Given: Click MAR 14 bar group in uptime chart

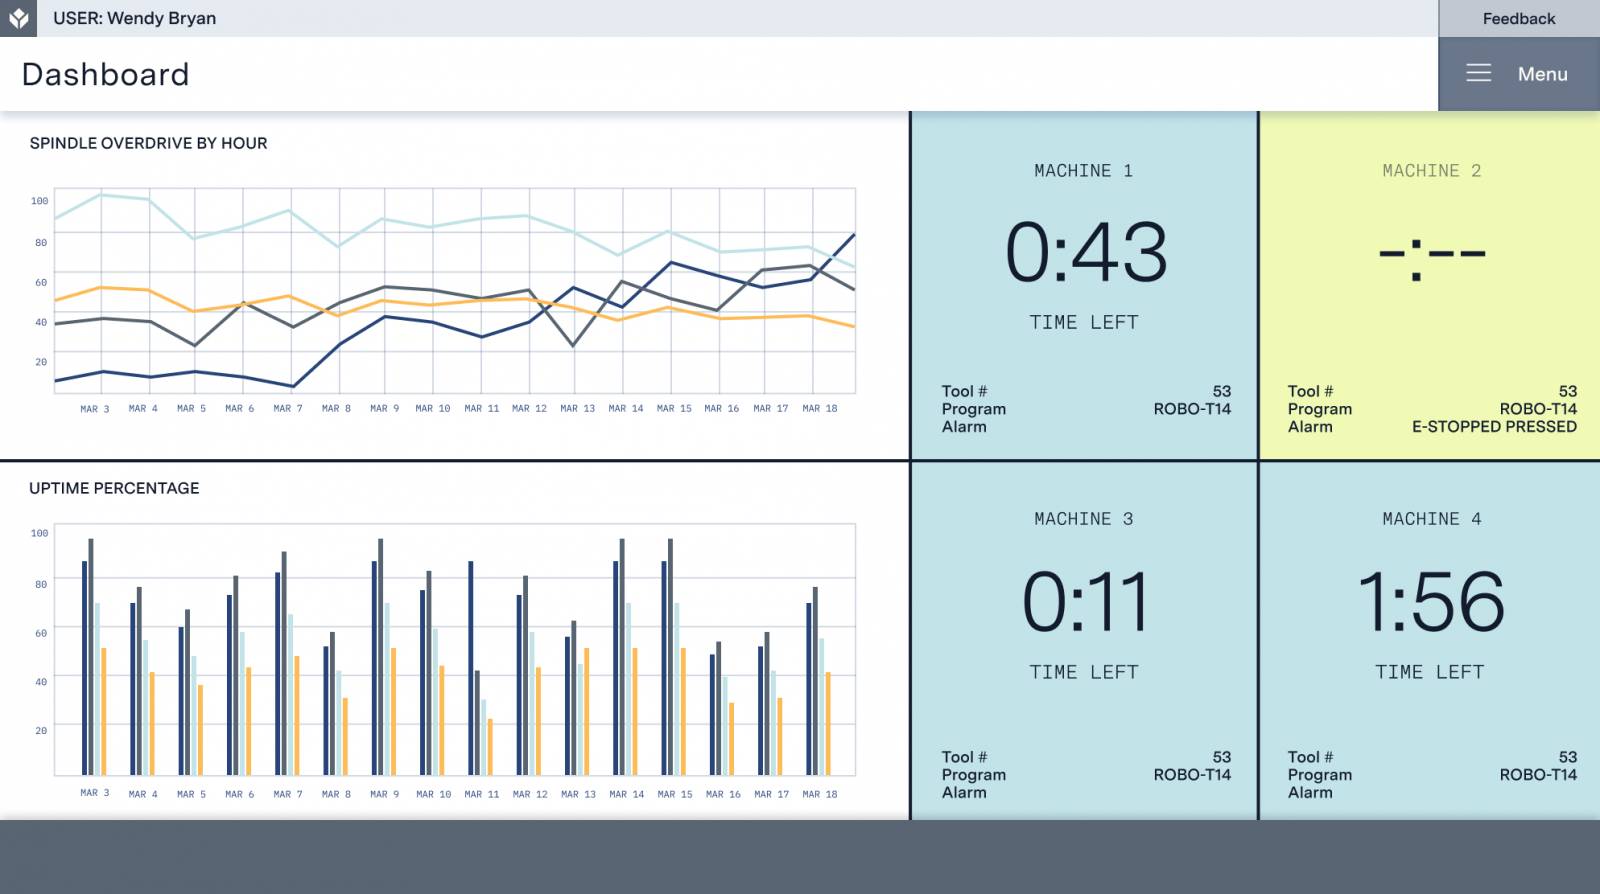Looking at the screenshot, I should pos(625,660).
